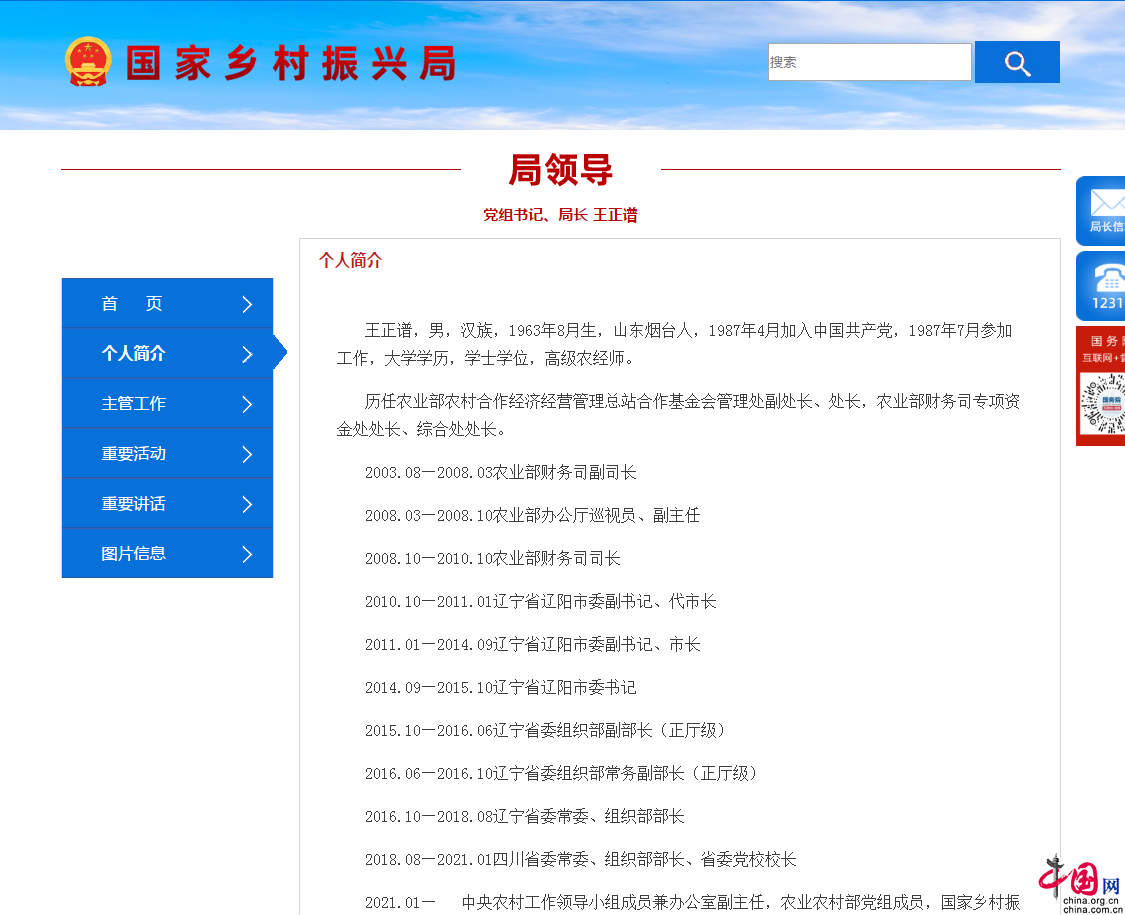The image size is (1125, 915).
Task: Click the magnifying glass search button
Action: tap(1017, 62)
